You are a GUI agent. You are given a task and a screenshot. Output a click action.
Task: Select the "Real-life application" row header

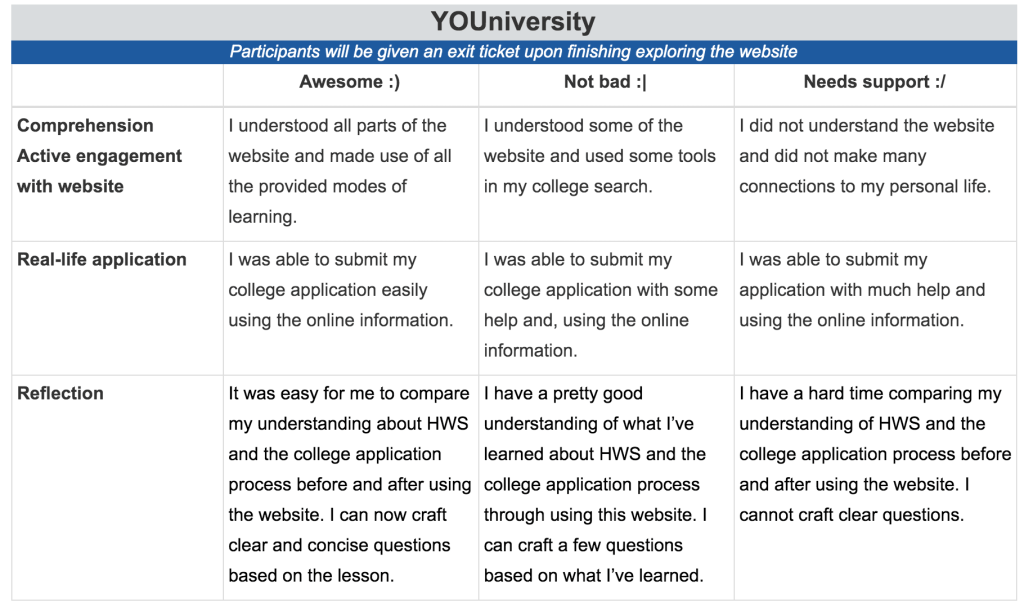pyautogui.click(x=102, y=259)
